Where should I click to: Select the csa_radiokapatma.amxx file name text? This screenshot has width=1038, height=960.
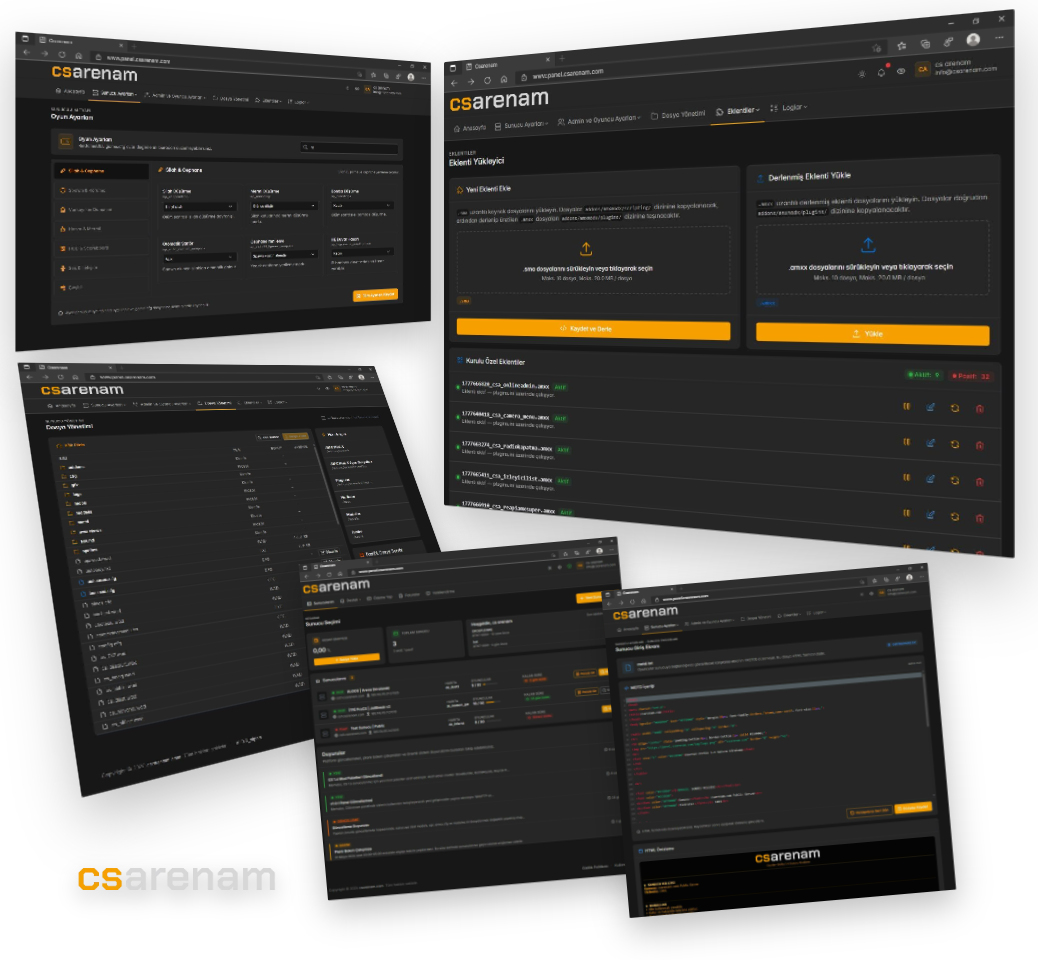[x=506, y=448]
